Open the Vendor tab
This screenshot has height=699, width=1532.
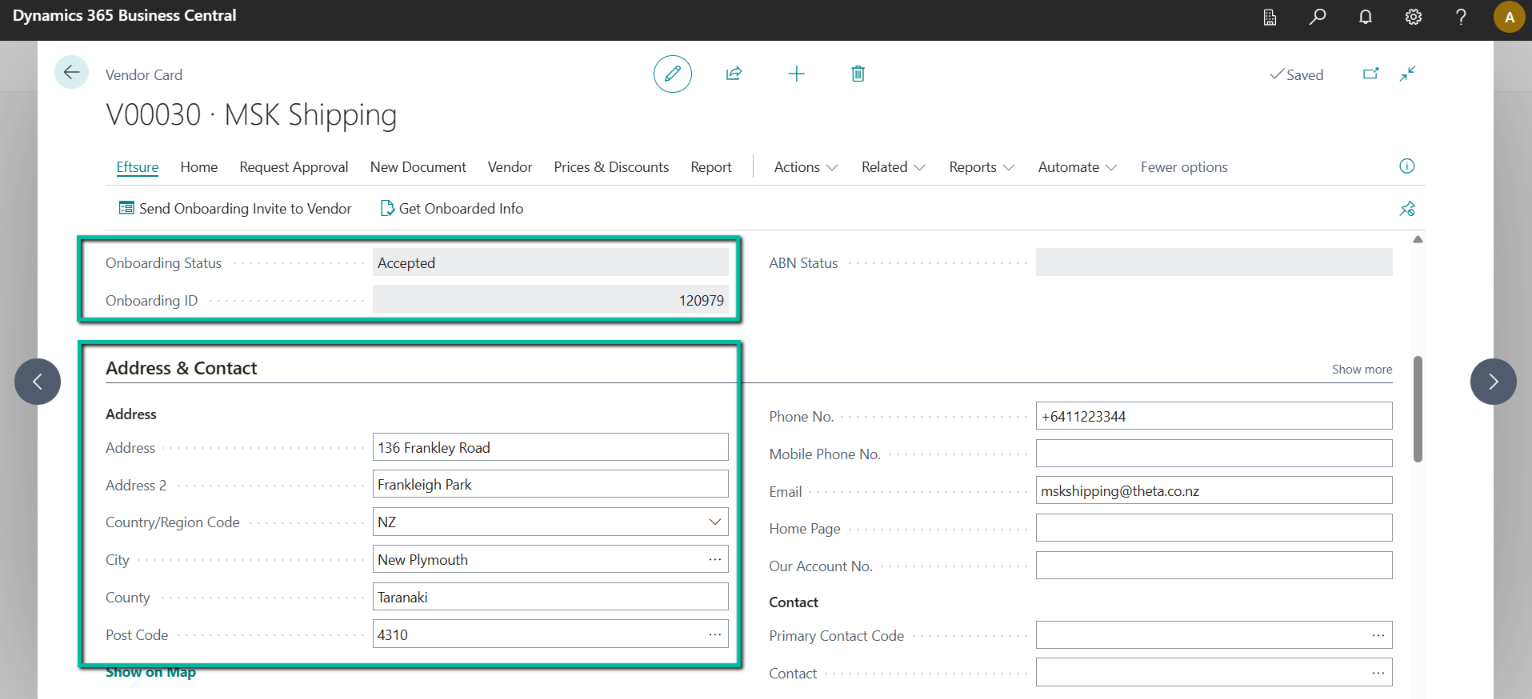tap(510, 167)
